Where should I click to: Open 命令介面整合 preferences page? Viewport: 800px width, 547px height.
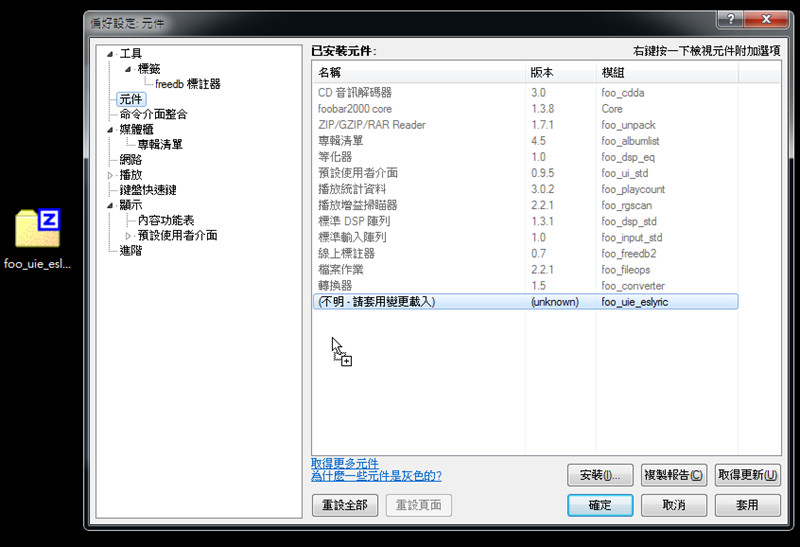click(153, 114)
